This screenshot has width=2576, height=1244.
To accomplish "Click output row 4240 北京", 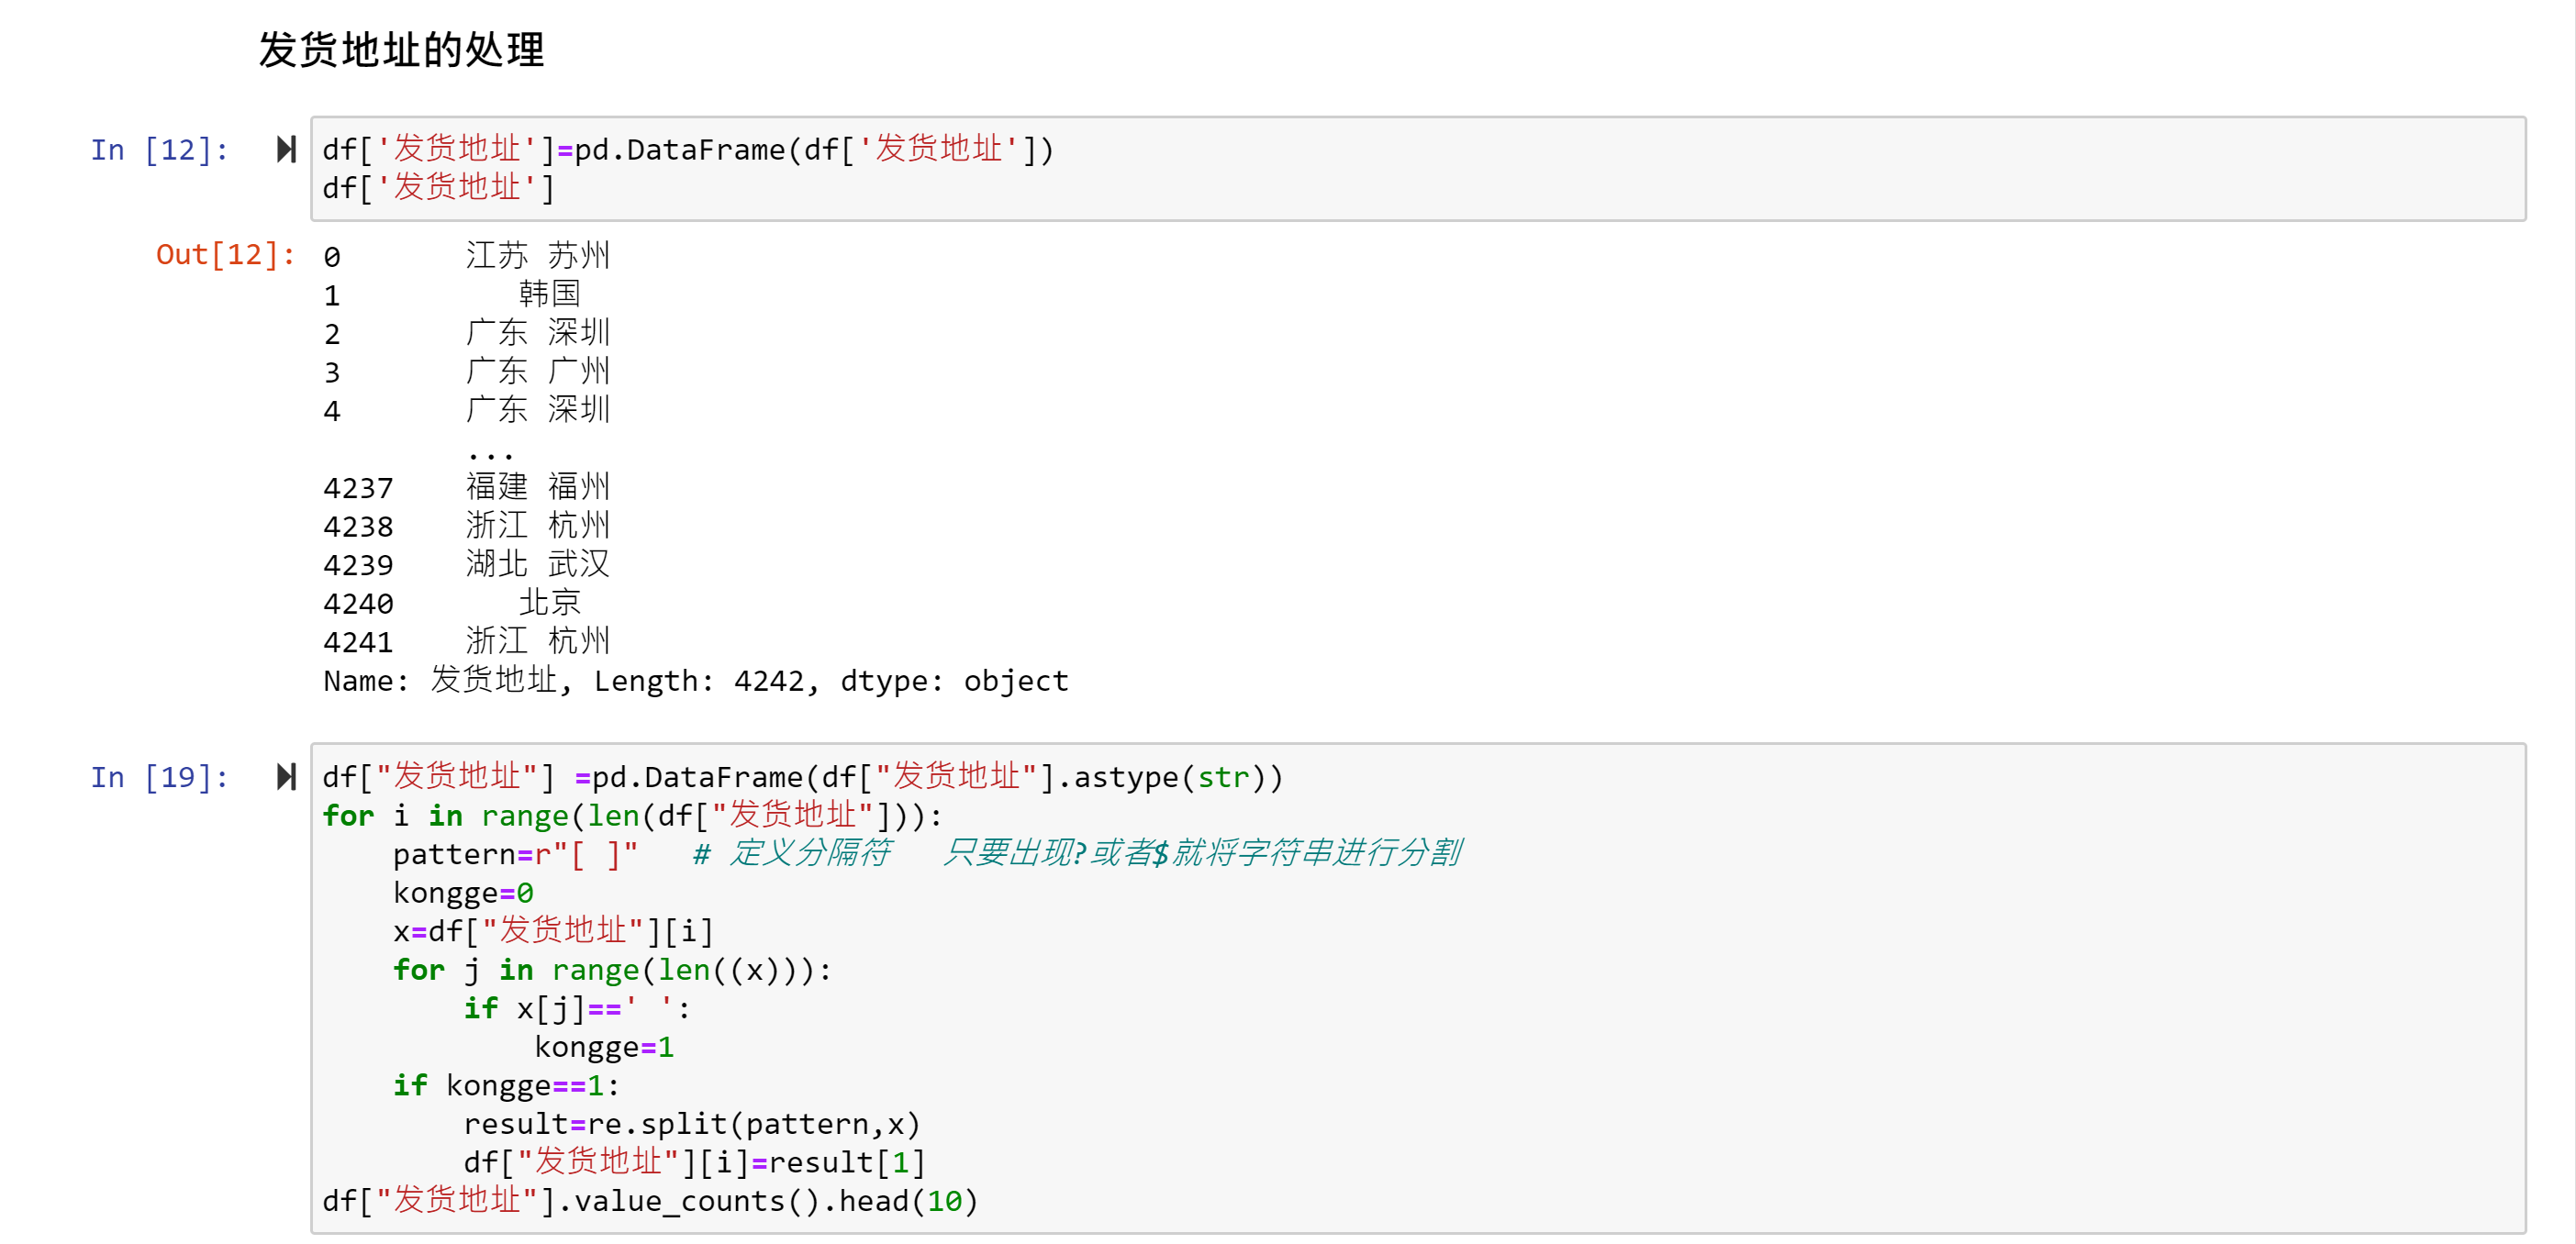I will click(550, 603).
